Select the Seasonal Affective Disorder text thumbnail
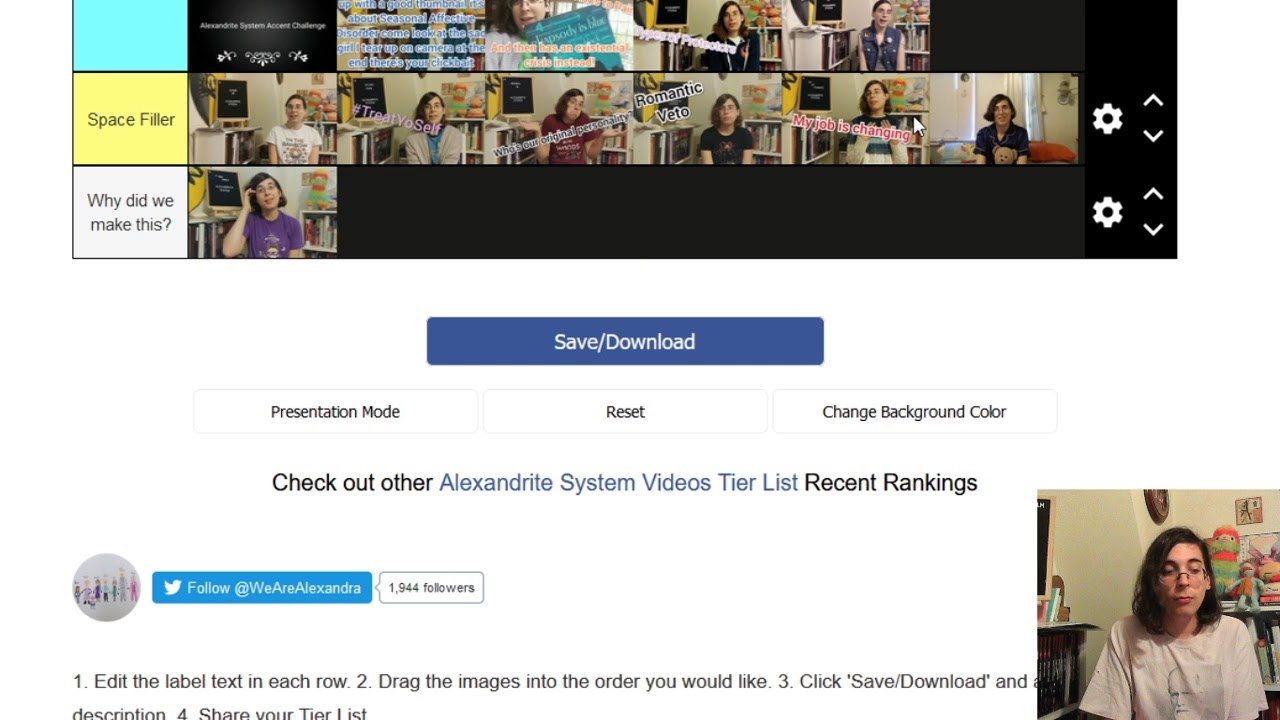Screen dimensions: 1280x720 coord(411,35)
